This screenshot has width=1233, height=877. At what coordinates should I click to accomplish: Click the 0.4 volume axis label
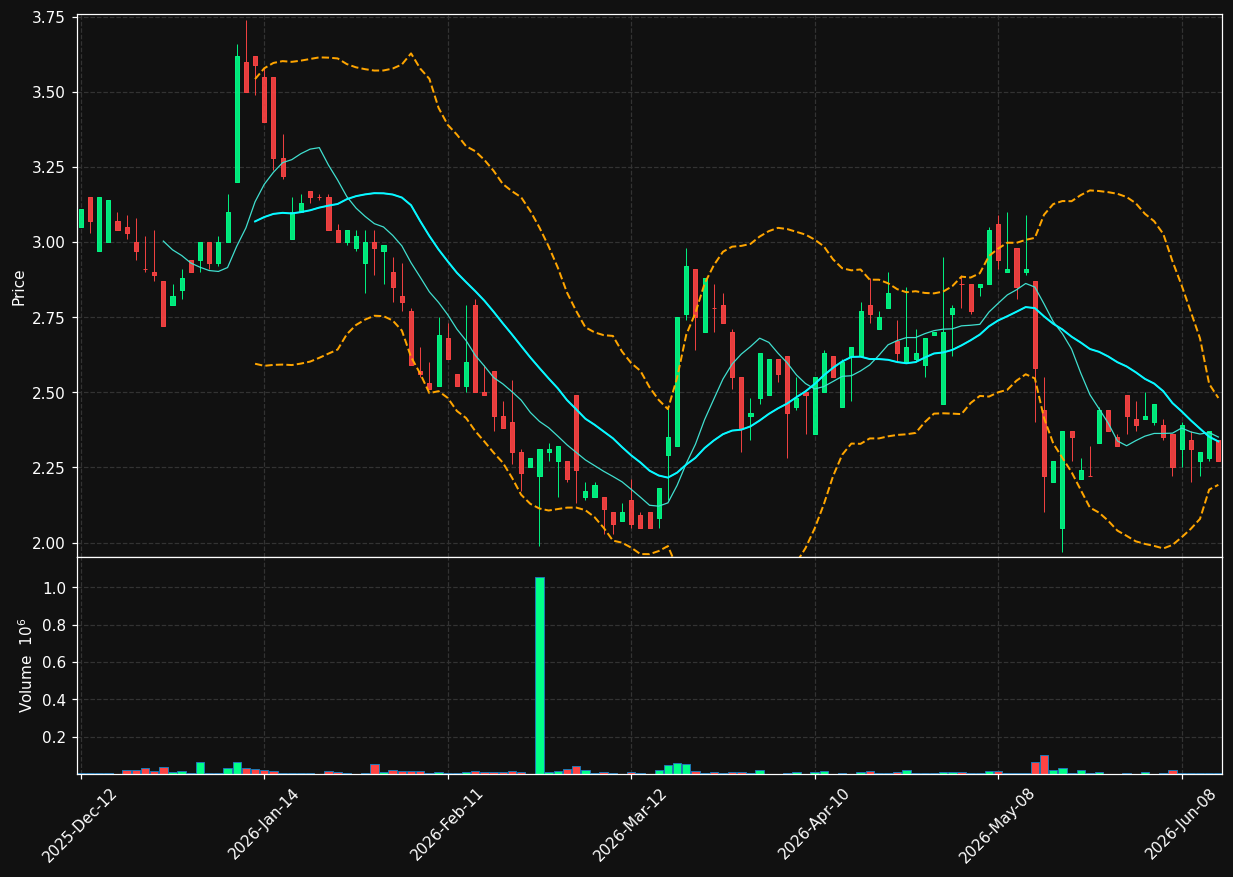pyautogui.click(x=54, y=701)
